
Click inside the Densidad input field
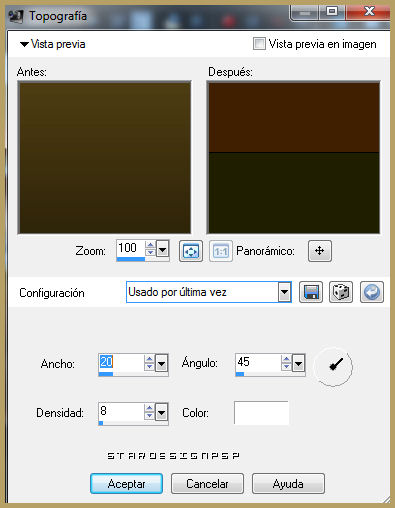(x=121, y=412)
